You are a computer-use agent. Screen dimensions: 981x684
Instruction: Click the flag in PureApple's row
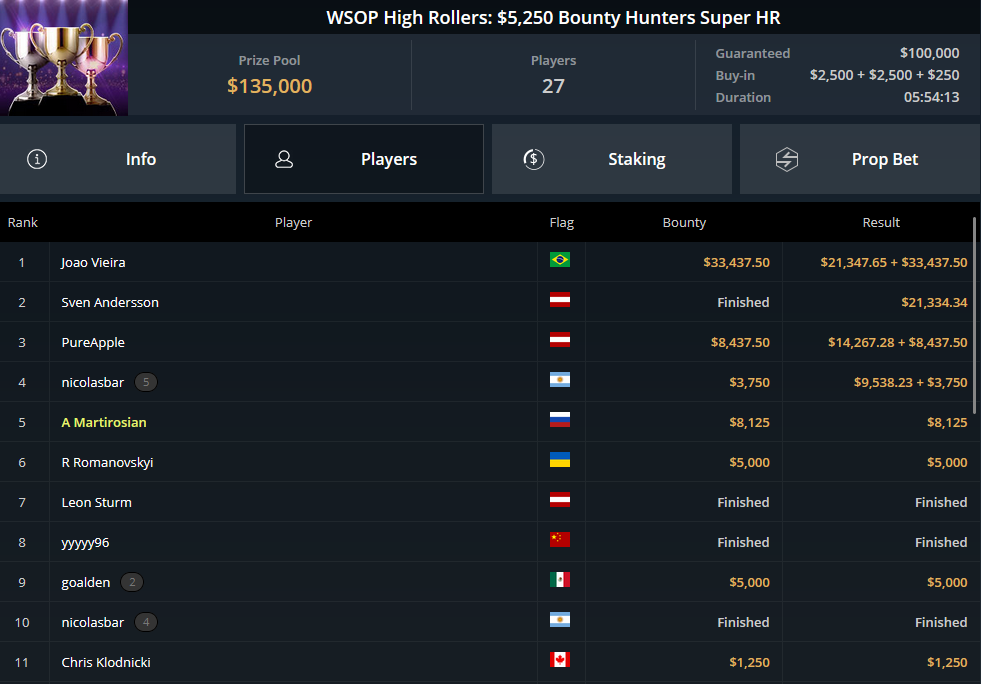pos(560,340)
